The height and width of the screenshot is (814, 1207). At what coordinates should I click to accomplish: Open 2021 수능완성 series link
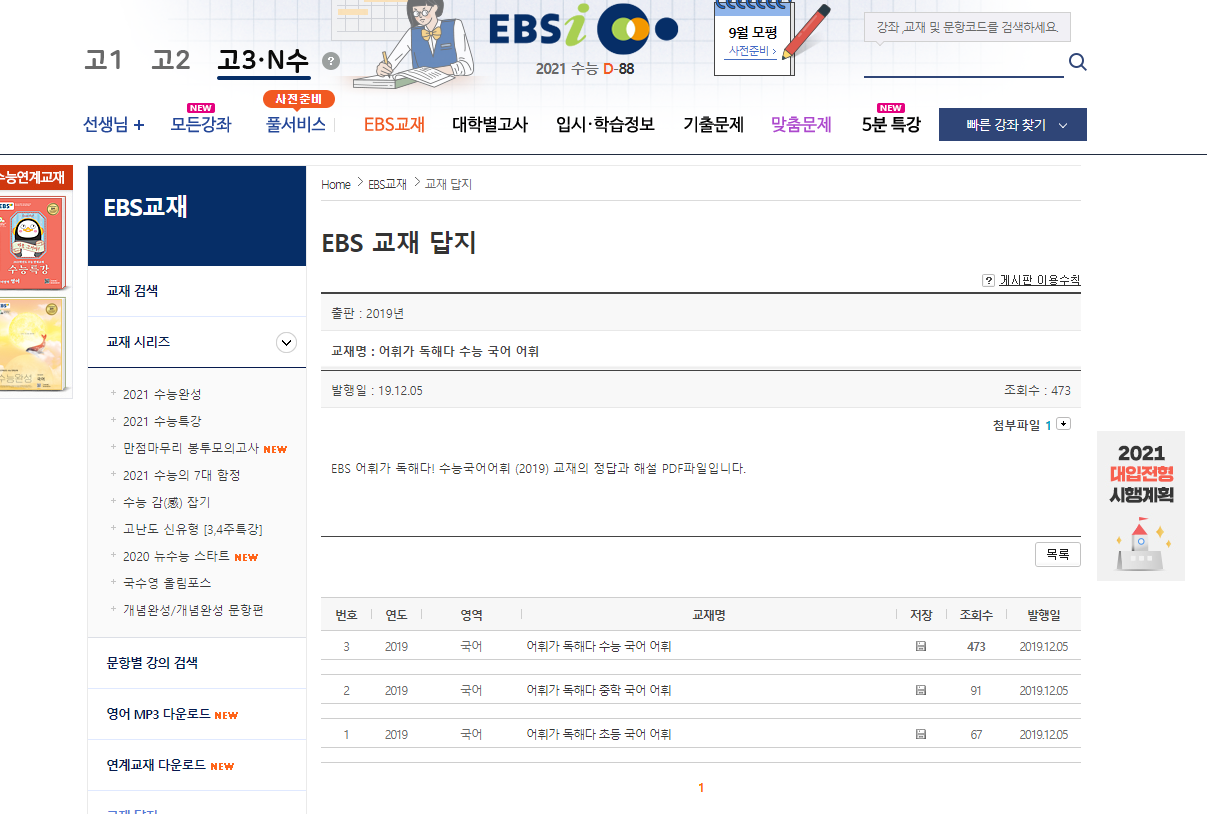(x=162, y=395)
